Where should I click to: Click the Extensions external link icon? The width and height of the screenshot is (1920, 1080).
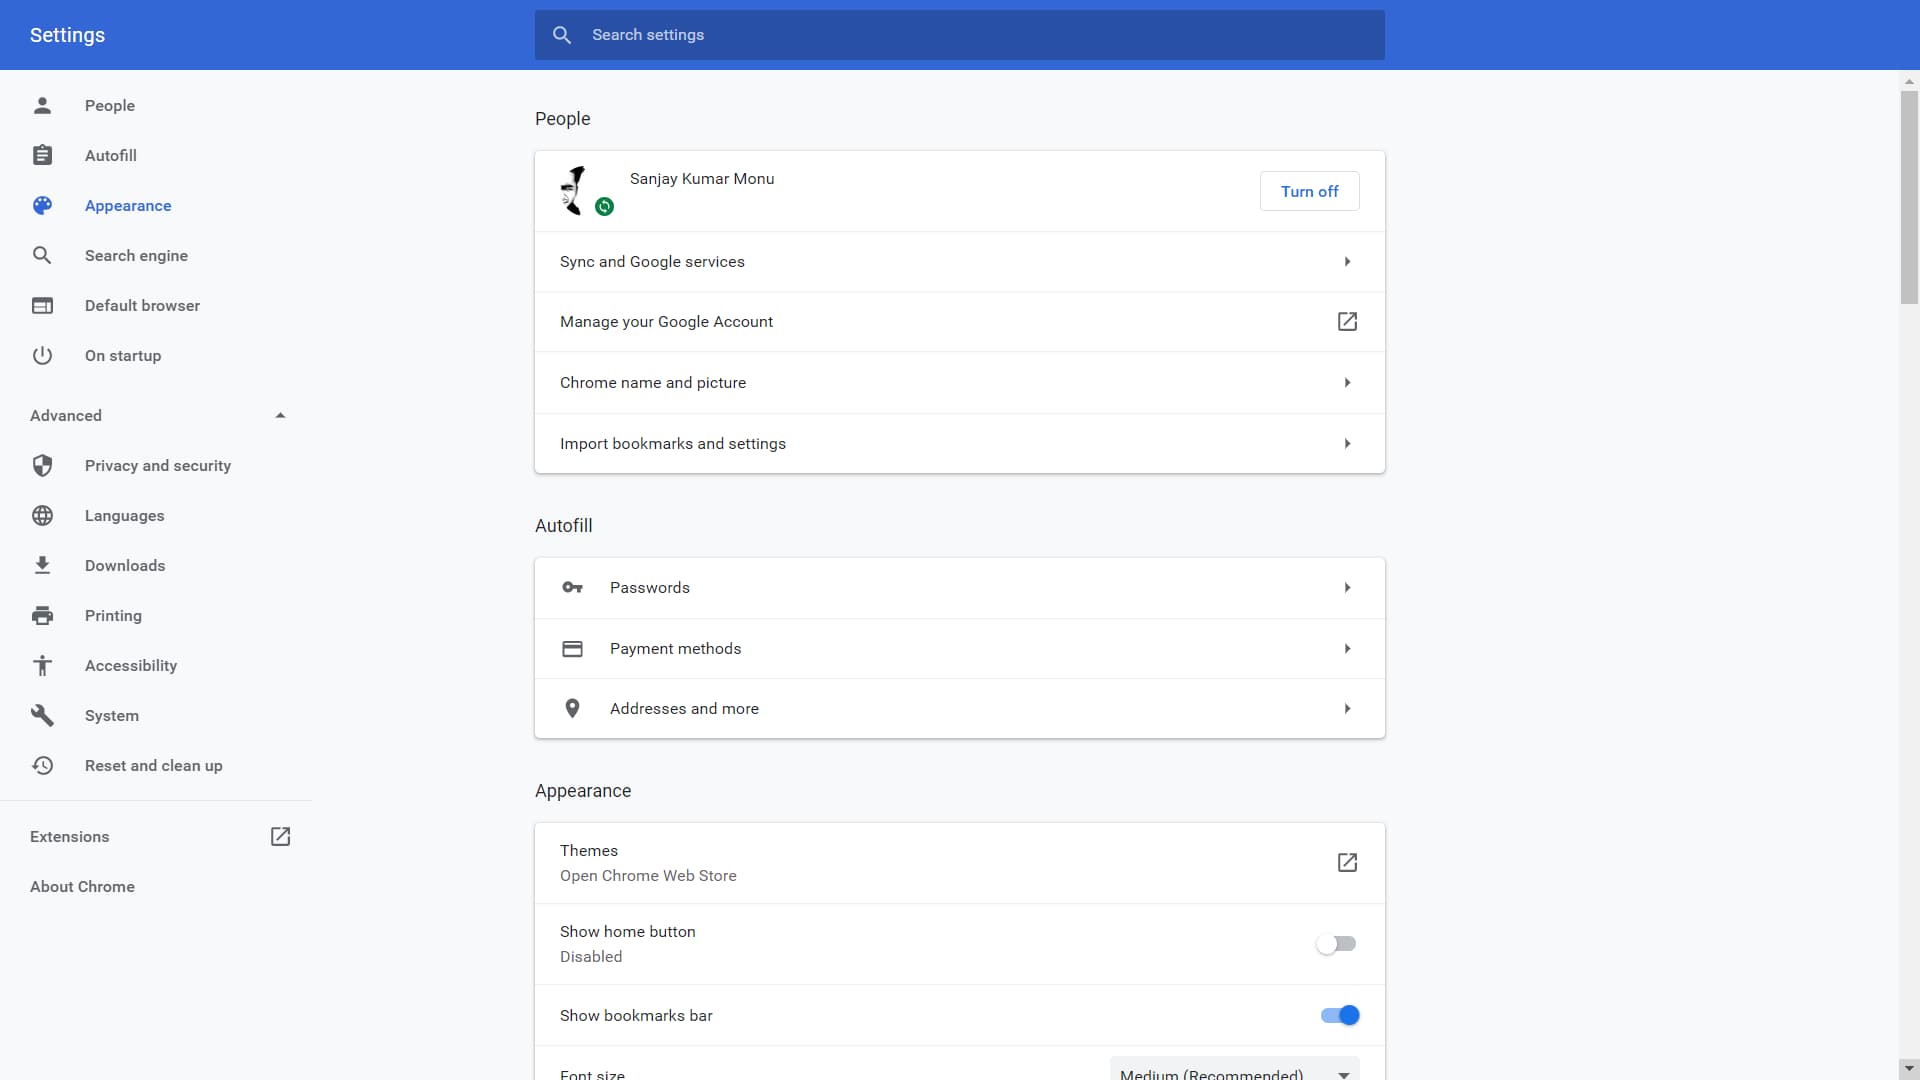point(280,836)
